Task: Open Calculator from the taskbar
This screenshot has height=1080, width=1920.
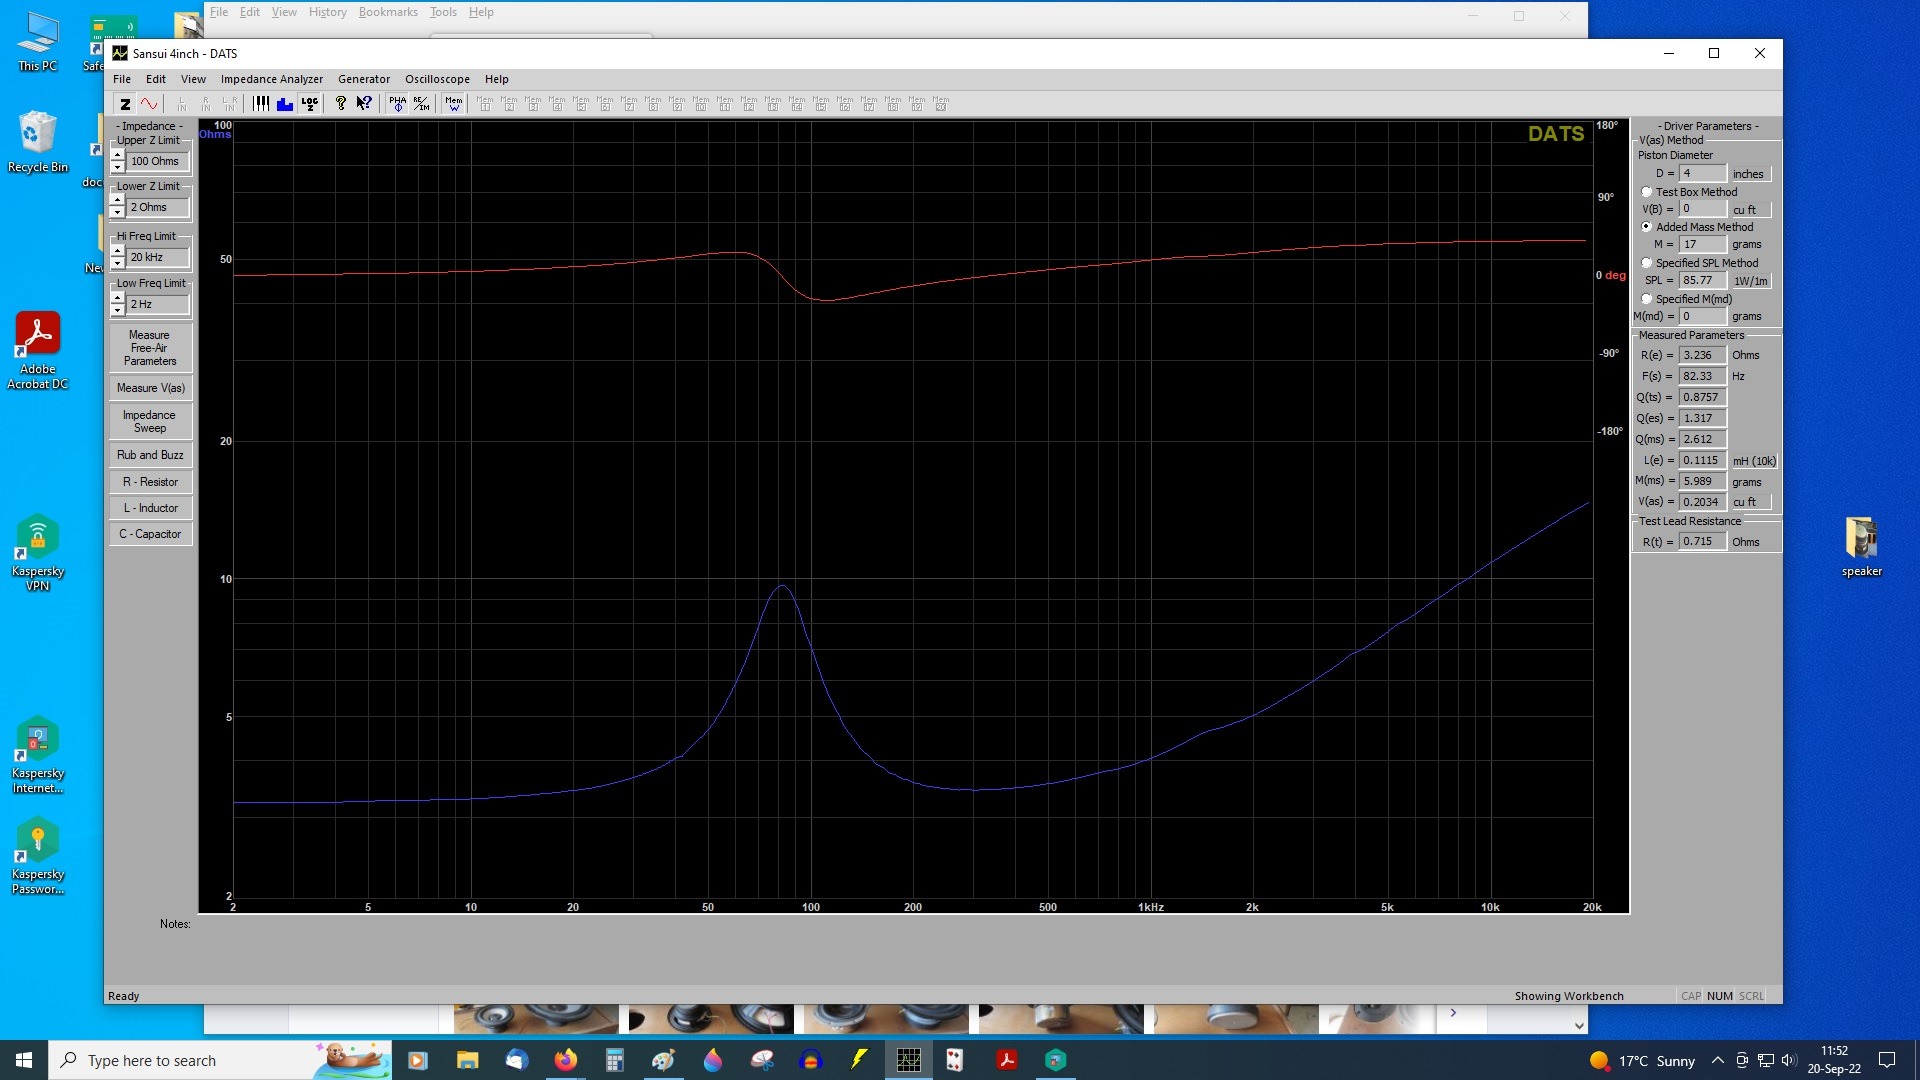Action: click(x=615, y=1060)
